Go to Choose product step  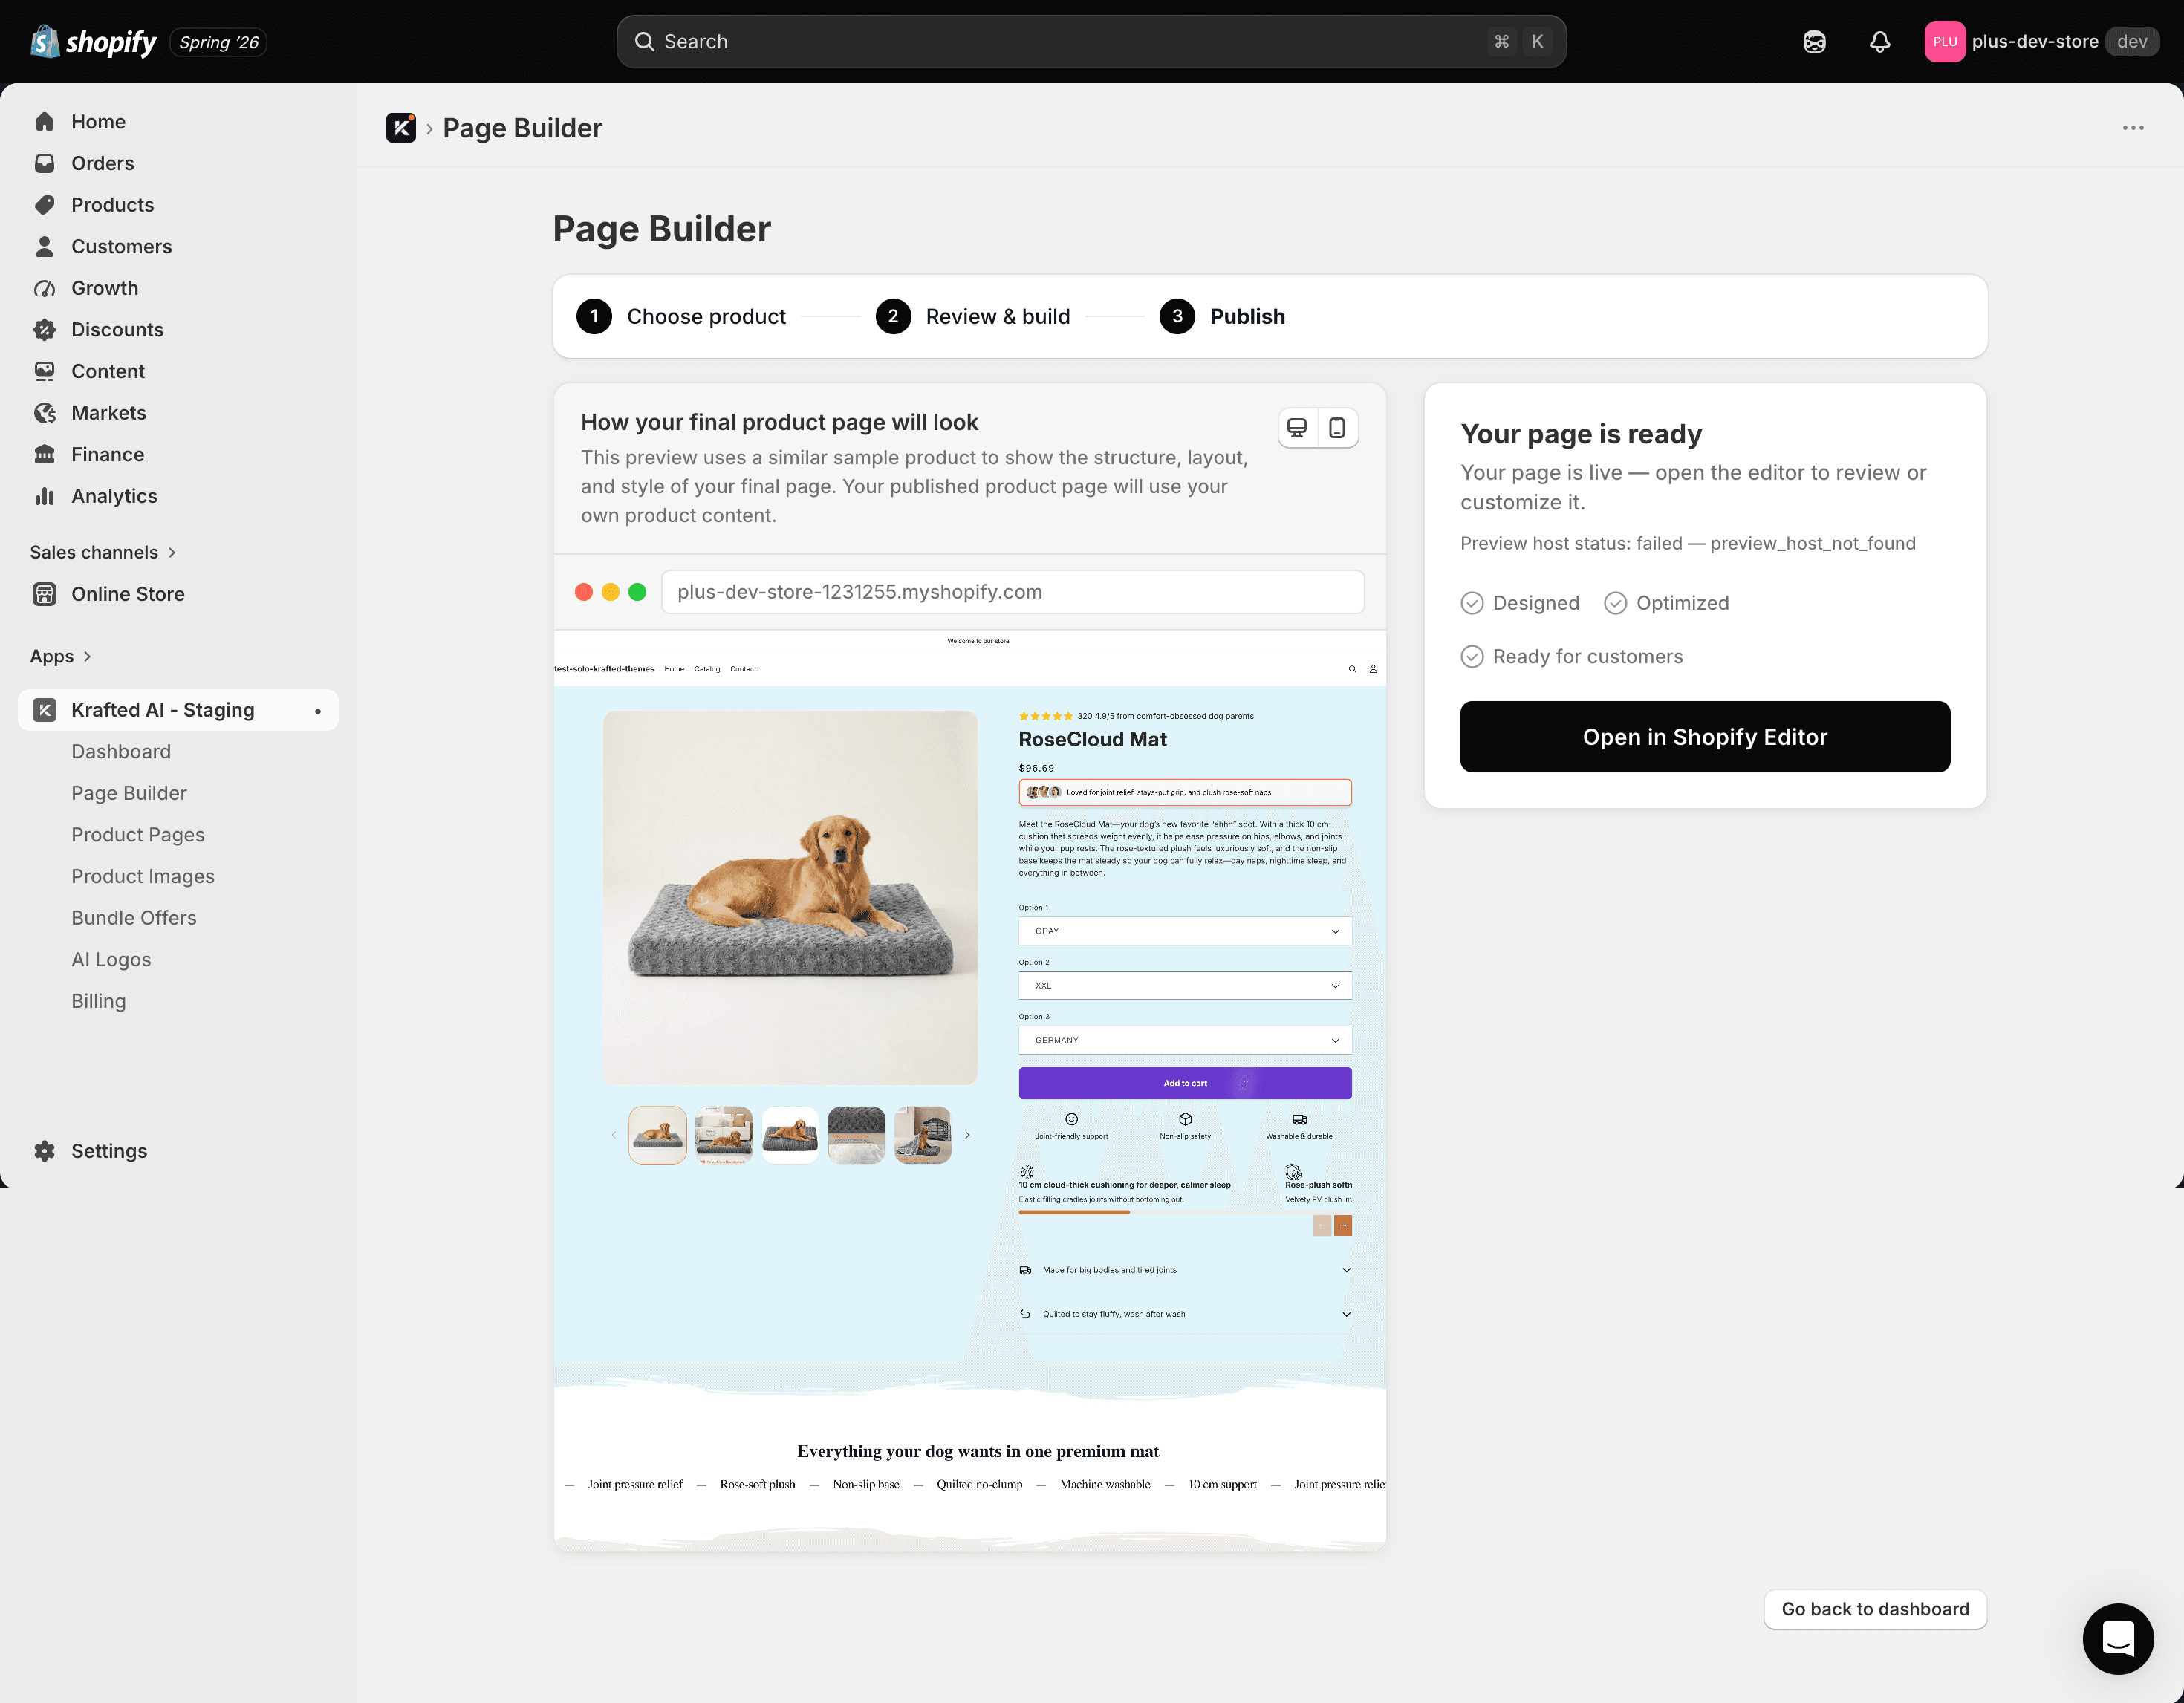pyautogui.click(x=681, y=316)
